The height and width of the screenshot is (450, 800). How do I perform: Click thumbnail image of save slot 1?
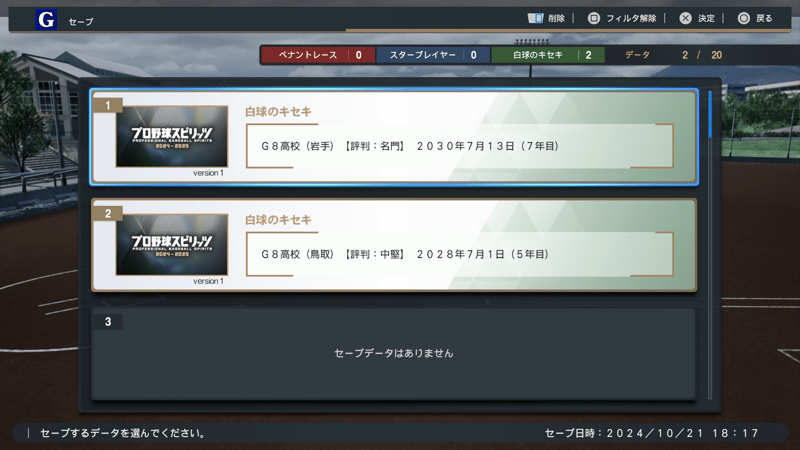point(172,136)
